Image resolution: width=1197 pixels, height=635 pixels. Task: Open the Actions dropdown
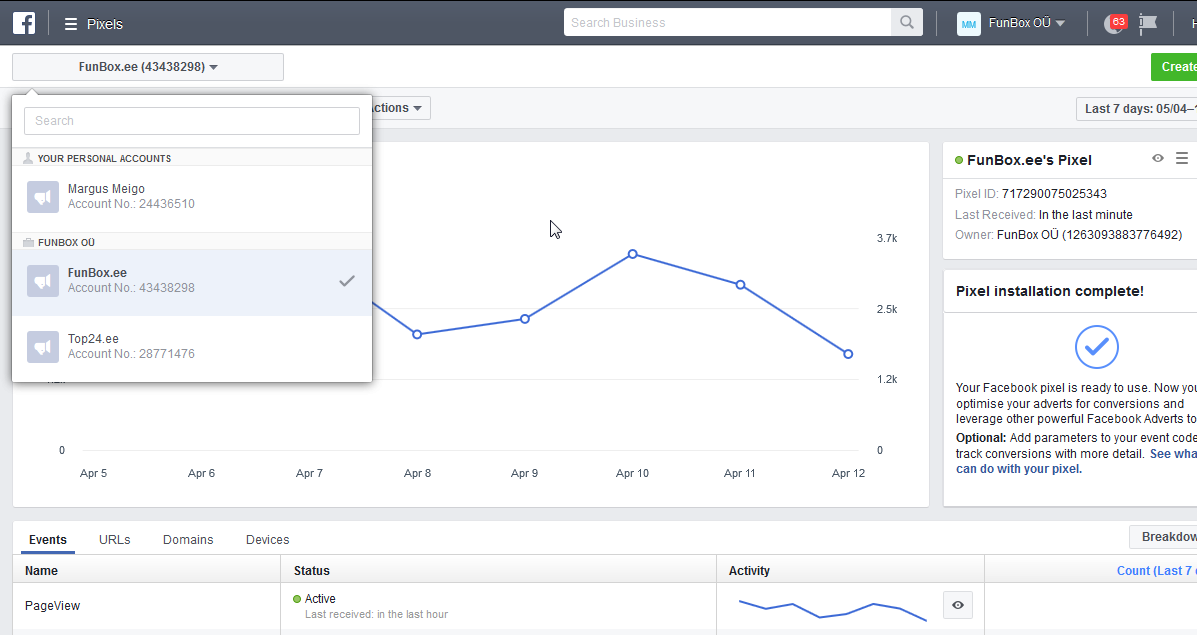400,108
